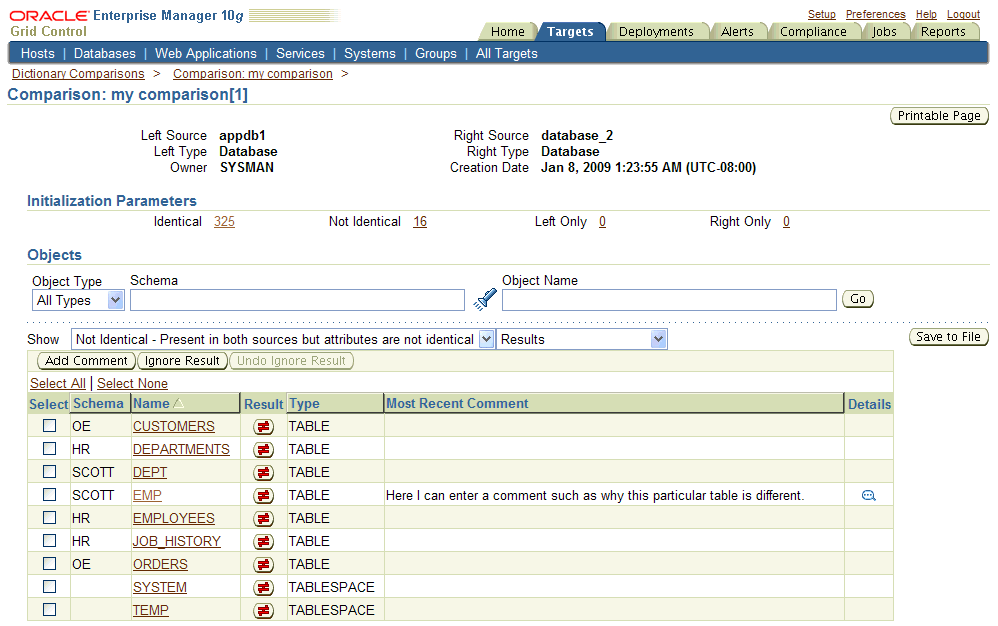Open the Comparison: my comparison breadcrumb
The width and height of the screenshot is (998, 626).
tap(253, 74)
